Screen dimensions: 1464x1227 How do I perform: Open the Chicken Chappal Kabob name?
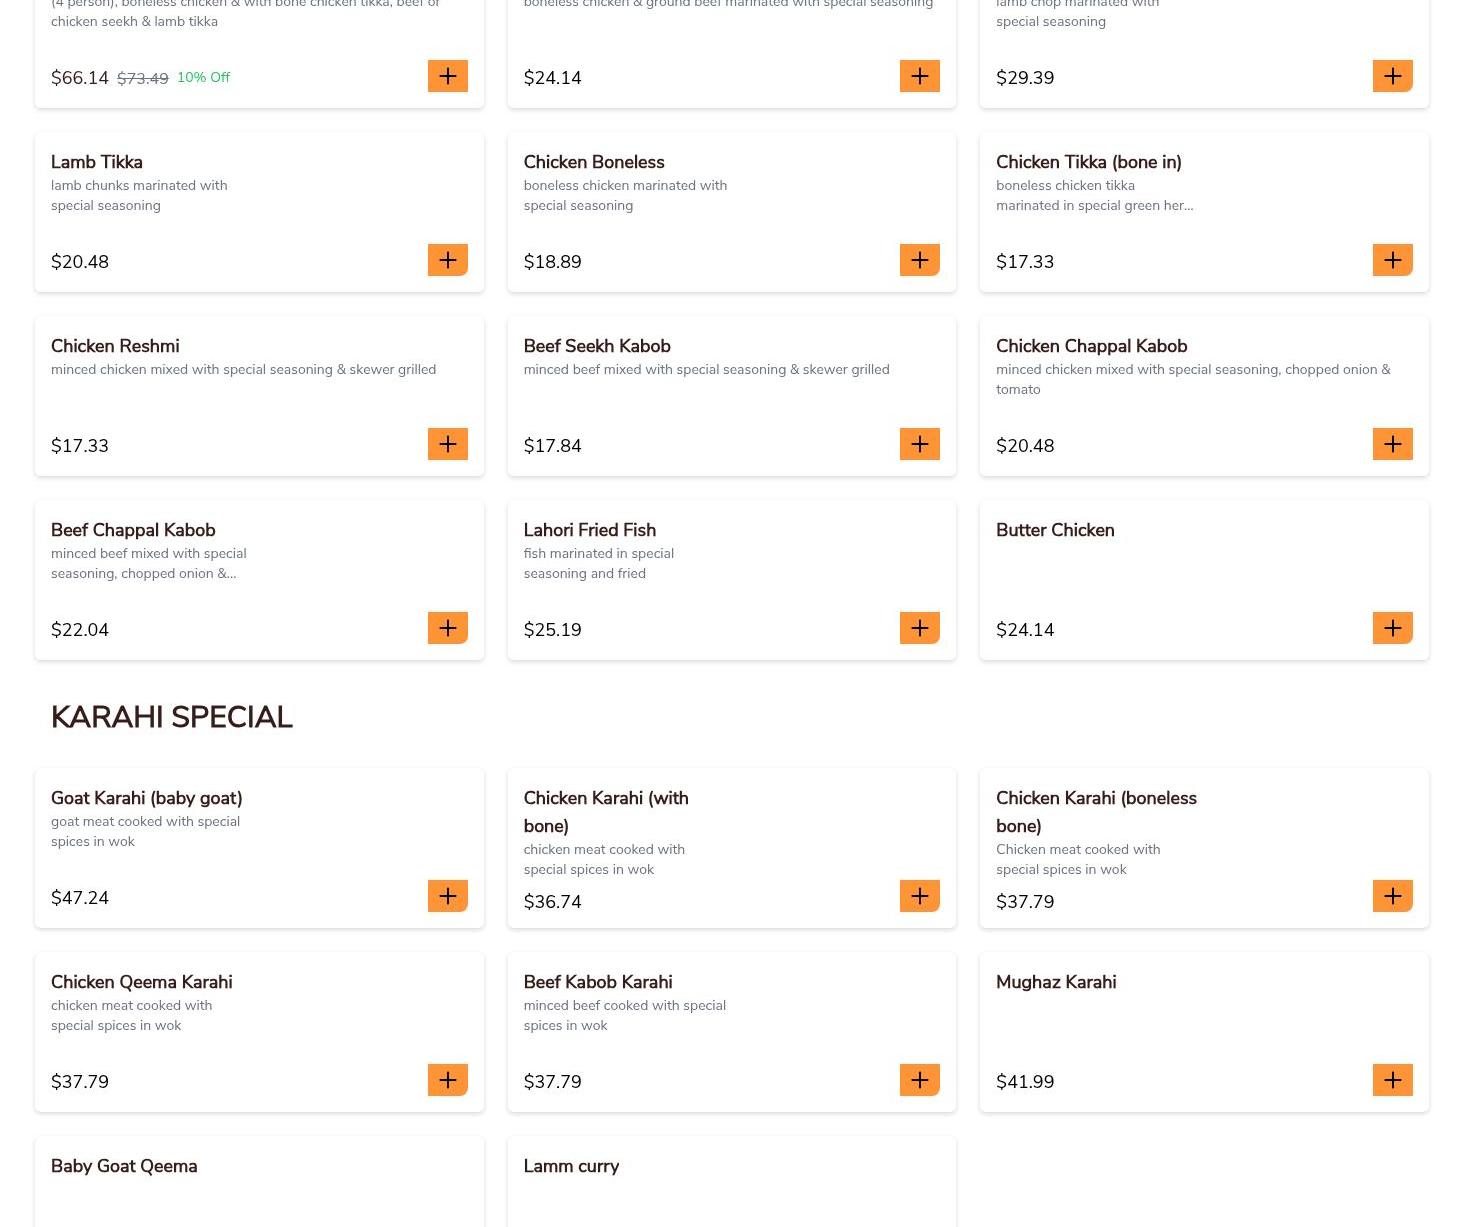[1092, 346]
